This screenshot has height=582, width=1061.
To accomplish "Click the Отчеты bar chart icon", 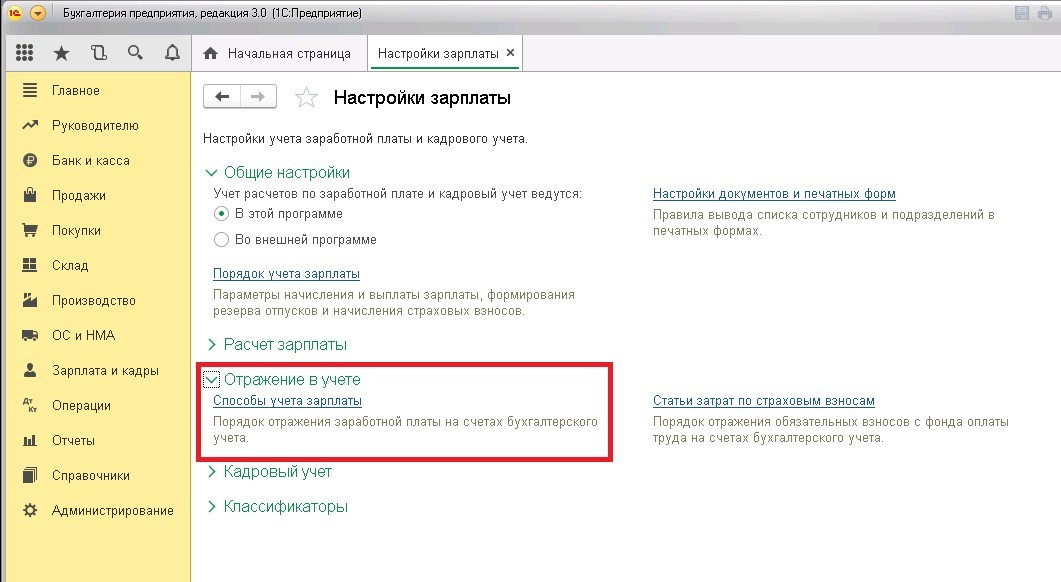I will [x=30, y=441].
